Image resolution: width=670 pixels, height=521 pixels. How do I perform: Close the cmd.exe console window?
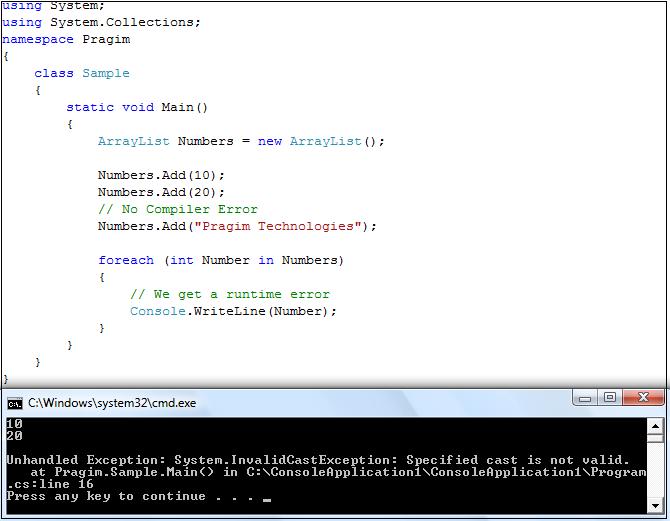point(643,398)
